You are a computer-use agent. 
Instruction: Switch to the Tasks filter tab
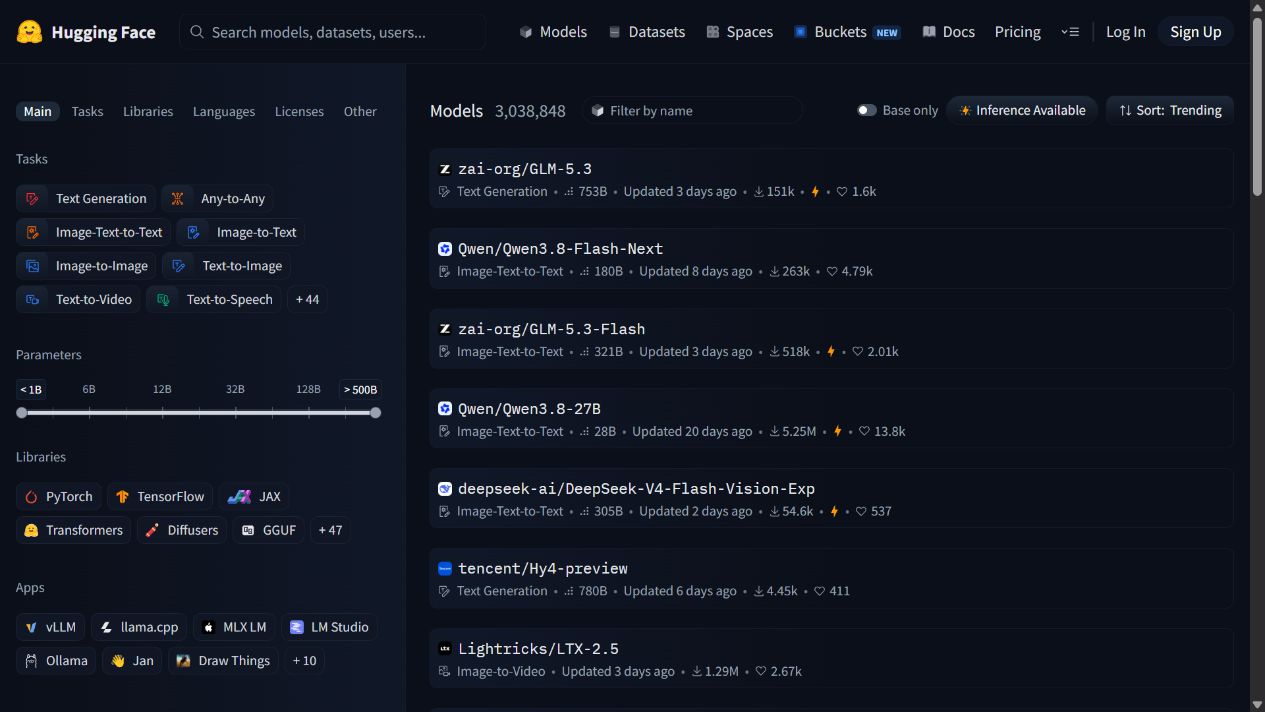coord(87,111)
